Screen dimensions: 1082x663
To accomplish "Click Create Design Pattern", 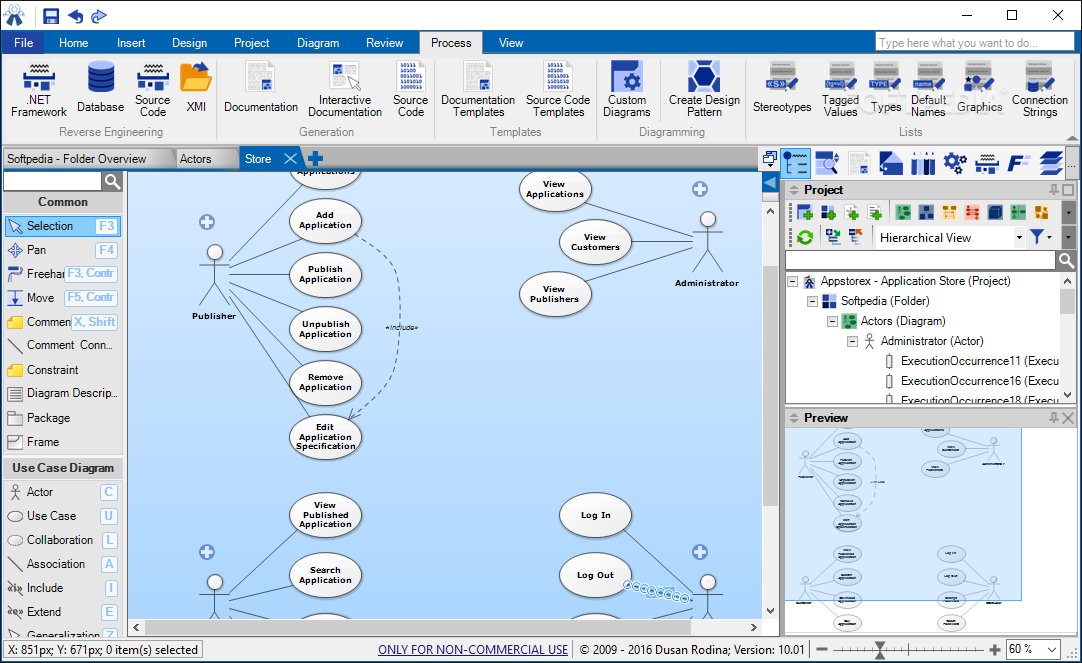I will tap(704, 90).
